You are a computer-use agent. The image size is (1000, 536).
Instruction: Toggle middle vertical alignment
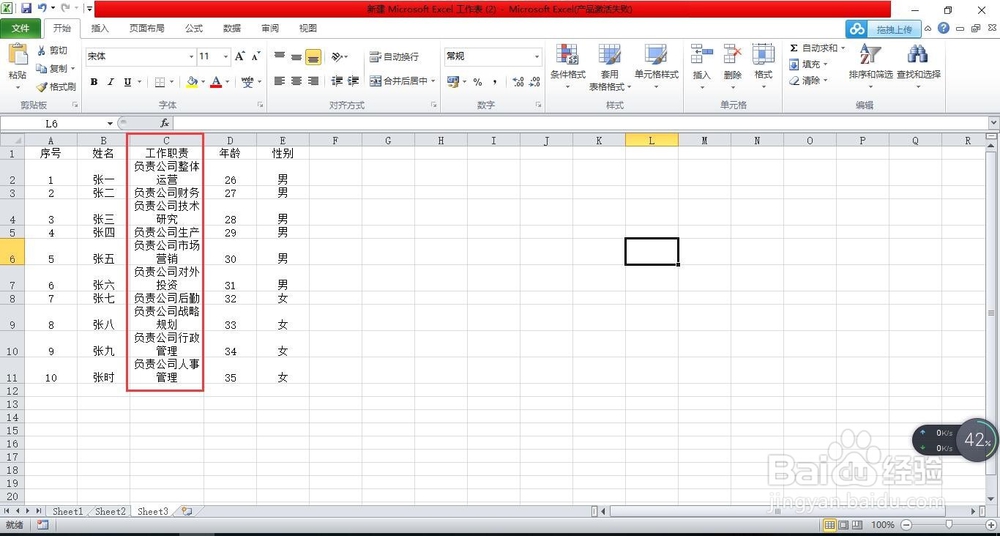(x=296, y=56)
